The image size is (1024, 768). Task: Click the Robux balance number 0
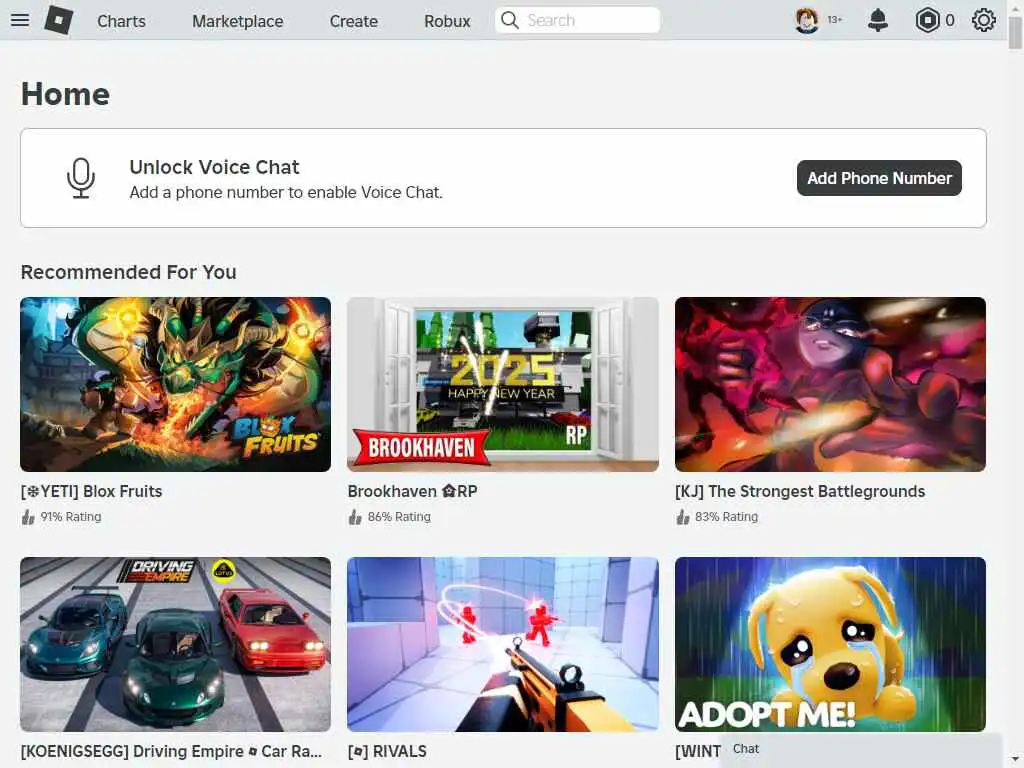coord(950,20)
